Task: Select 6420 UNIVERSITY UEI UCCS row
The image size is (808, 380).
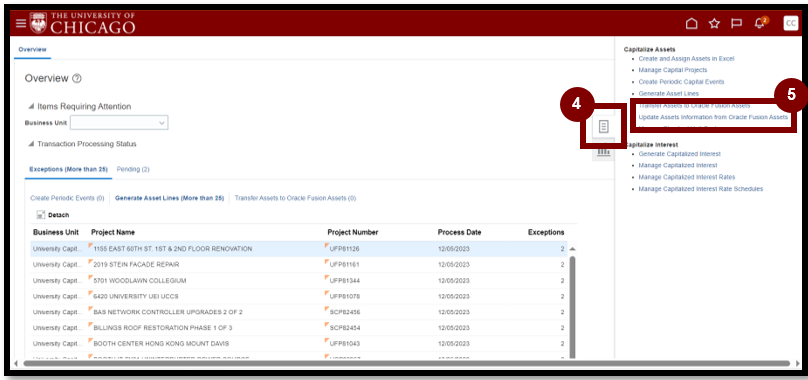Action: click(x=299, y=296)
